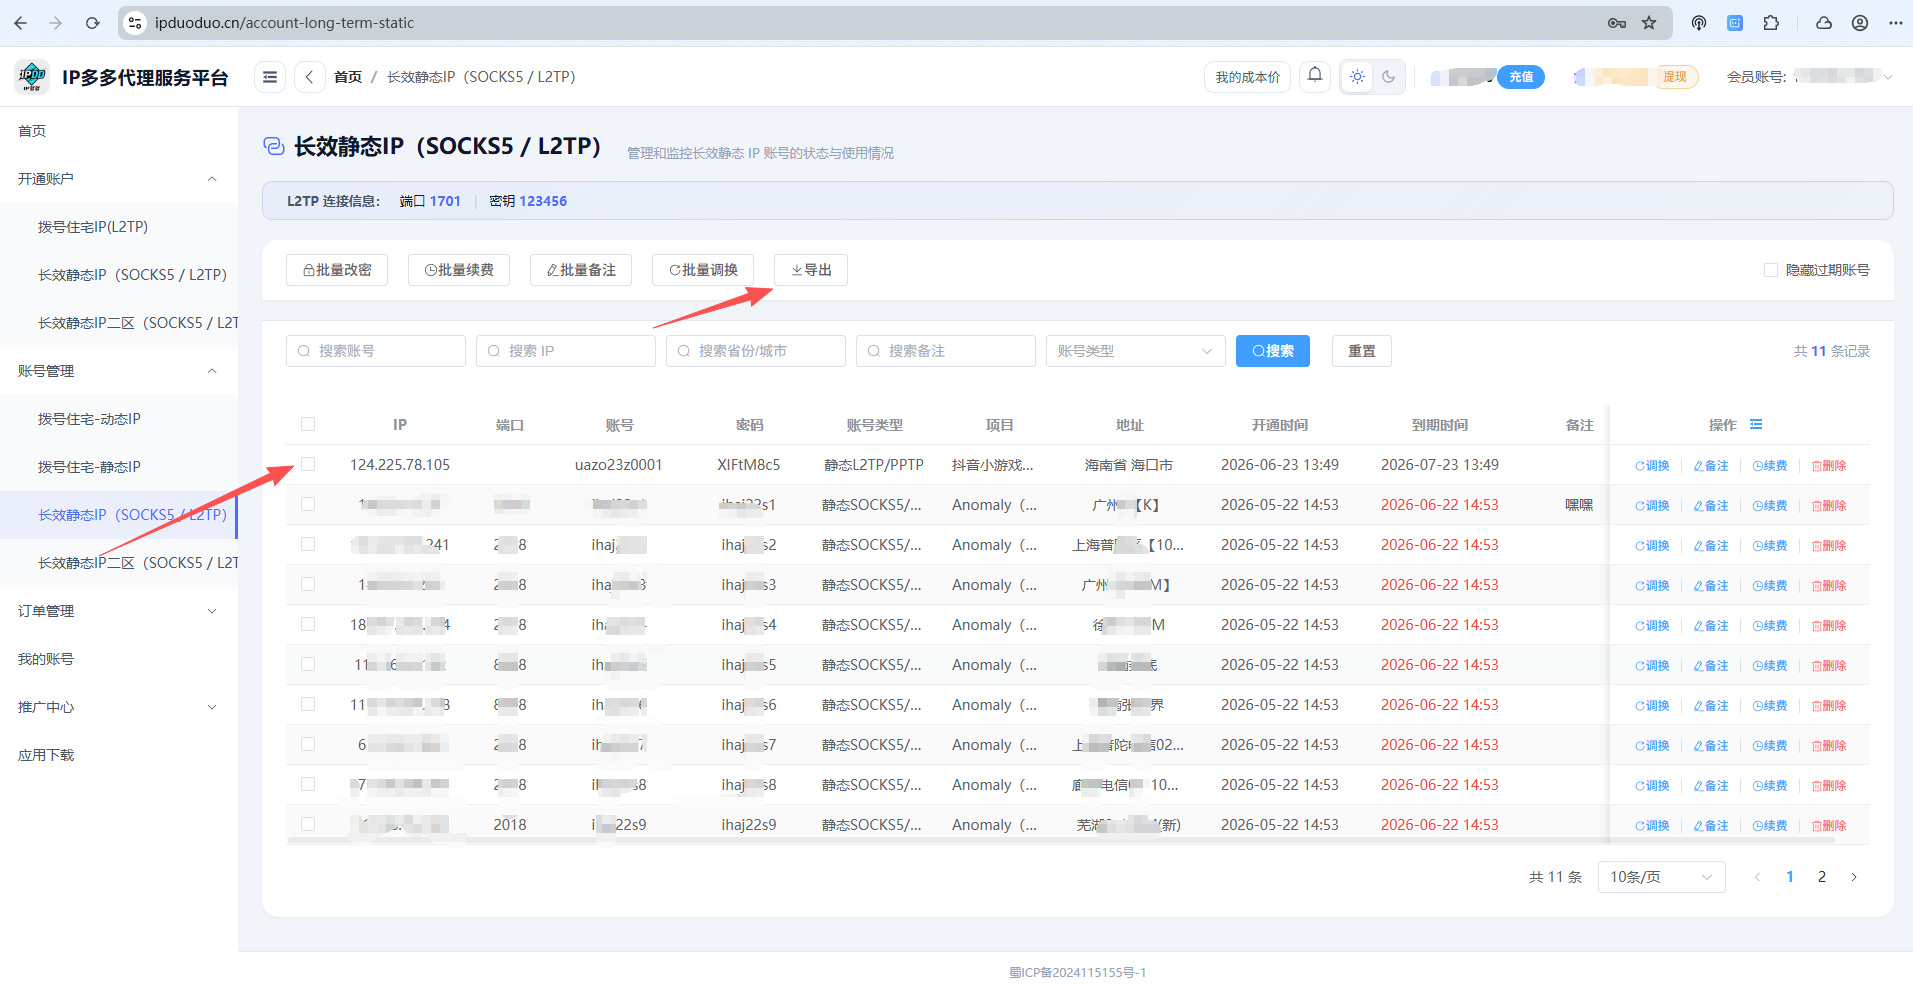The height and width of the screenshot is (985, 1913).
Task: Open the 账号类型 dropdown filter
Action: (1135, 351)
